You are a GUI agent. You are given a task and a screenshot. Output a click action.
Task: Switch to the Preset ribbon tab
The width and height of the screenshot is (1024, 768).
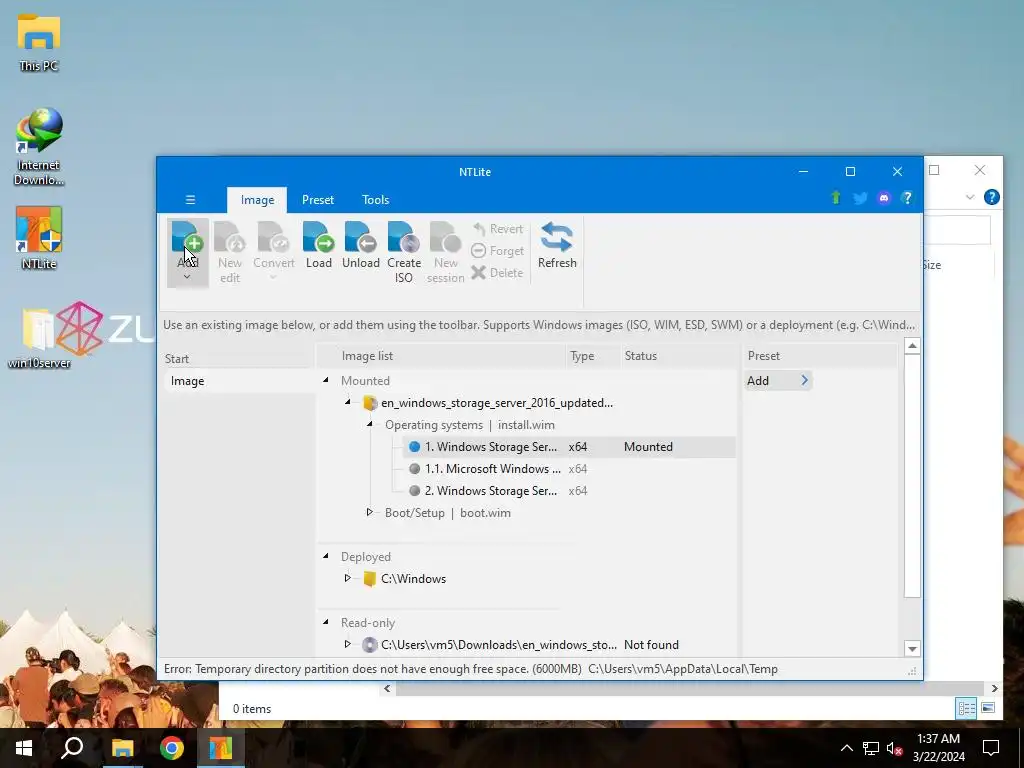click(317, 200)
